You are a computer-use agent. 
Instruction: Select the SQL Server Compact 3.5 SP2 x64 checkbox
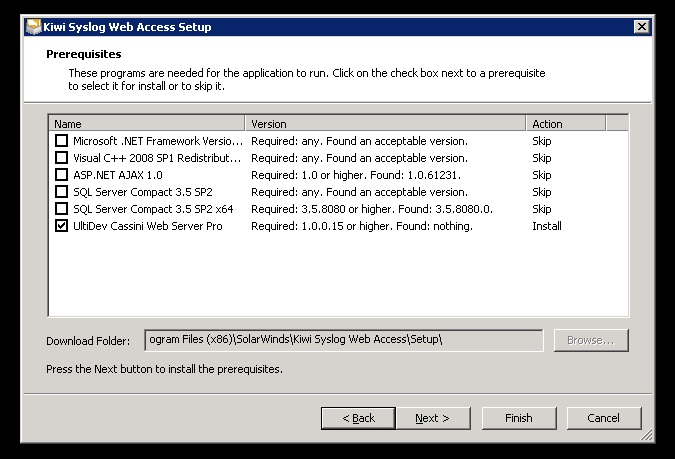62,209
